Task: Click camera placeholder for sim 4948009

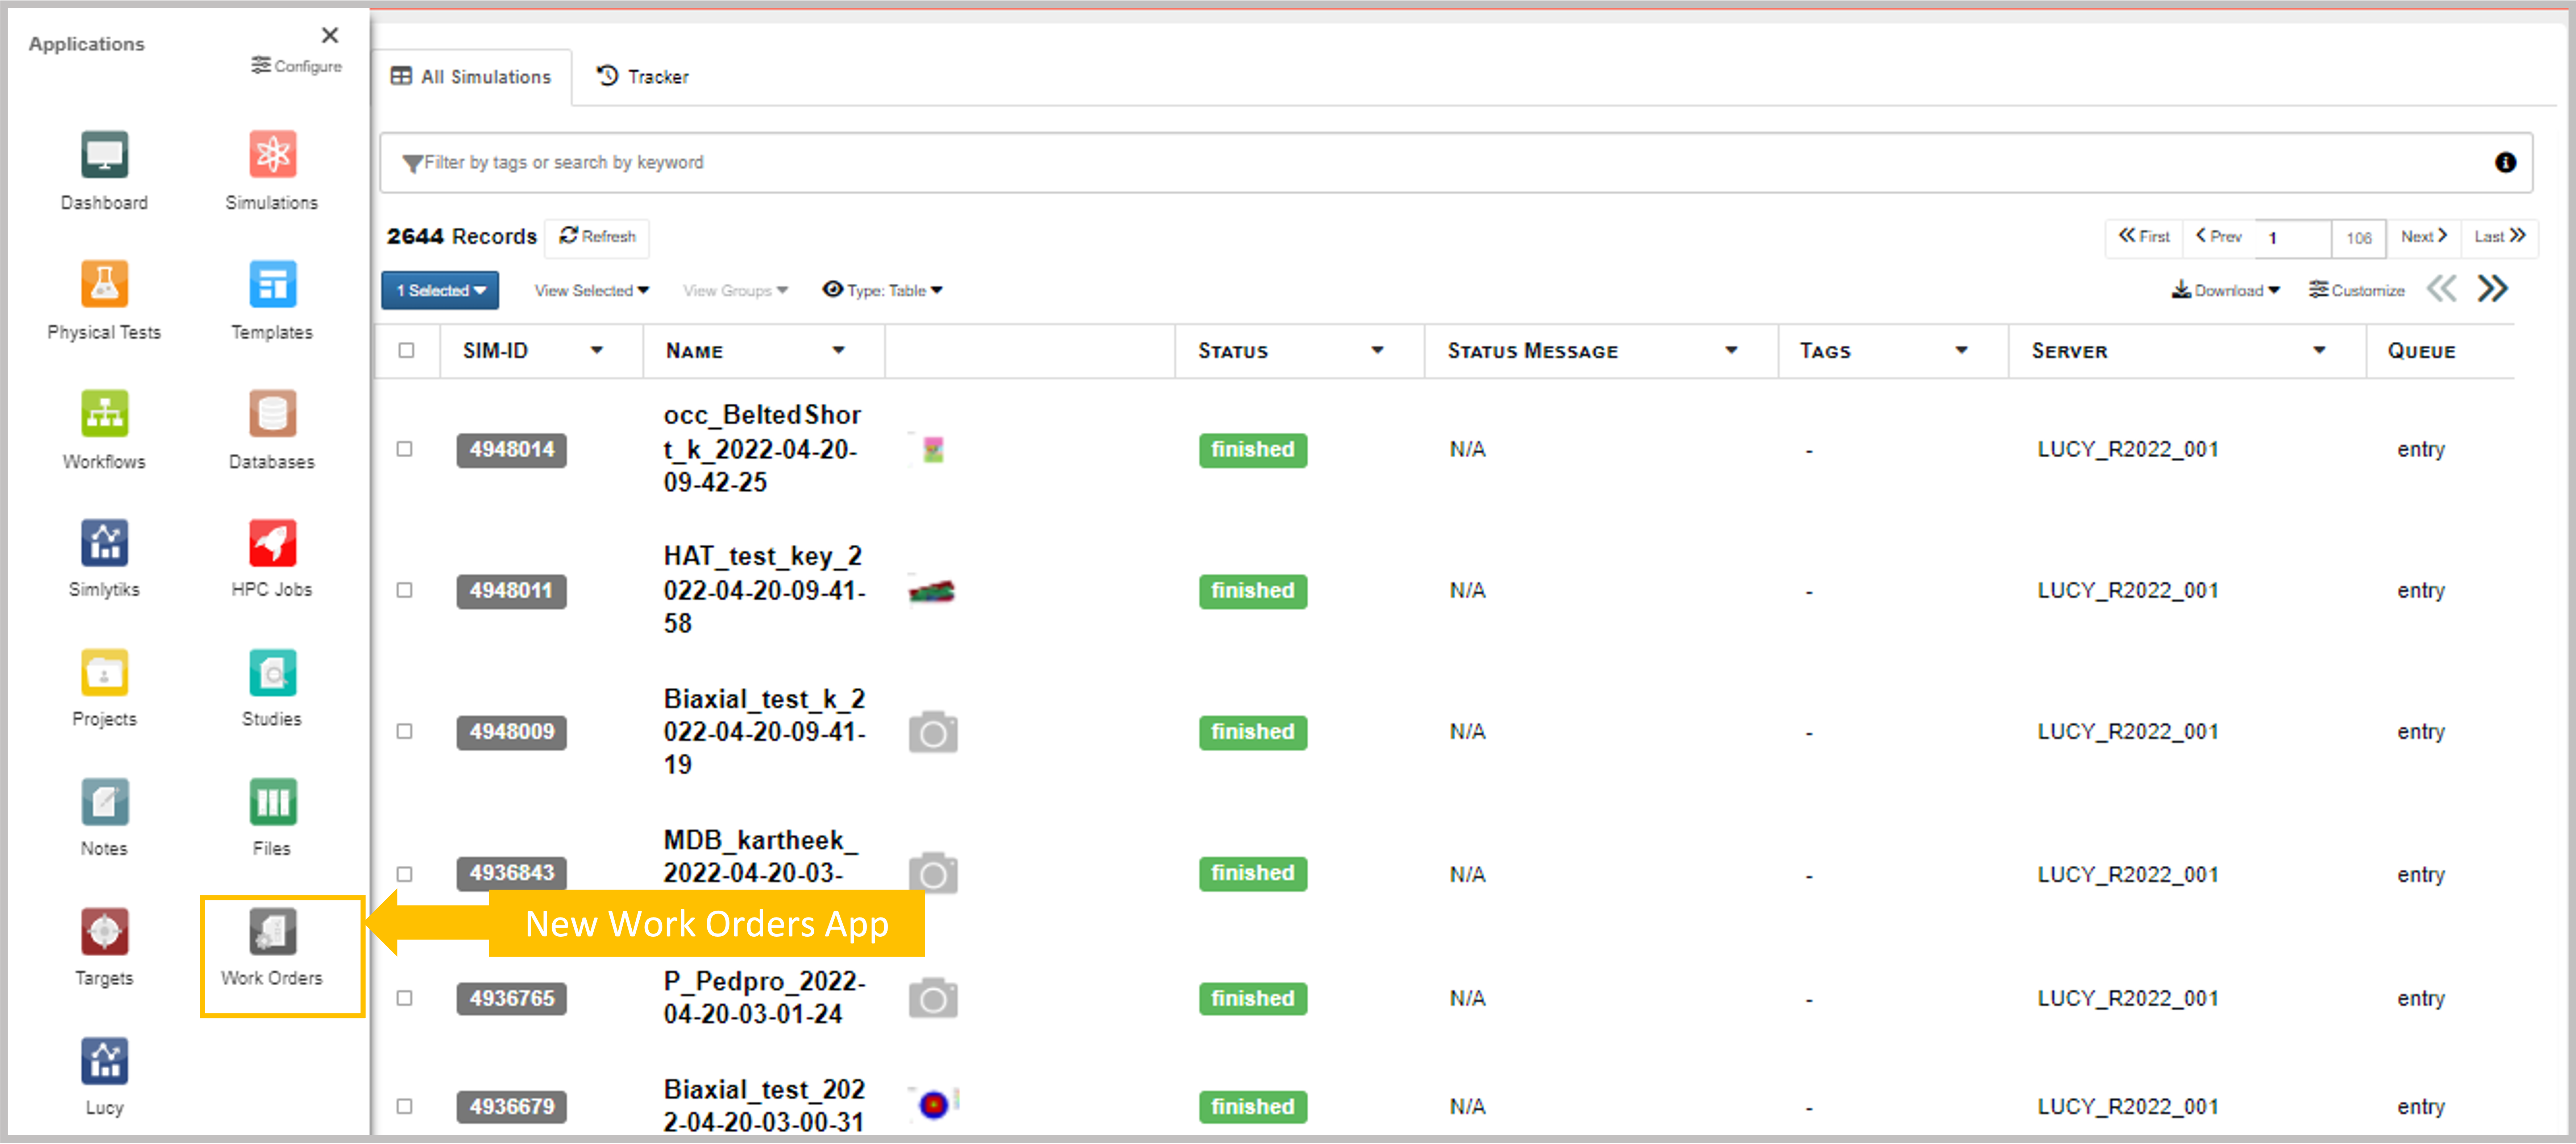Action: (932, 732)
